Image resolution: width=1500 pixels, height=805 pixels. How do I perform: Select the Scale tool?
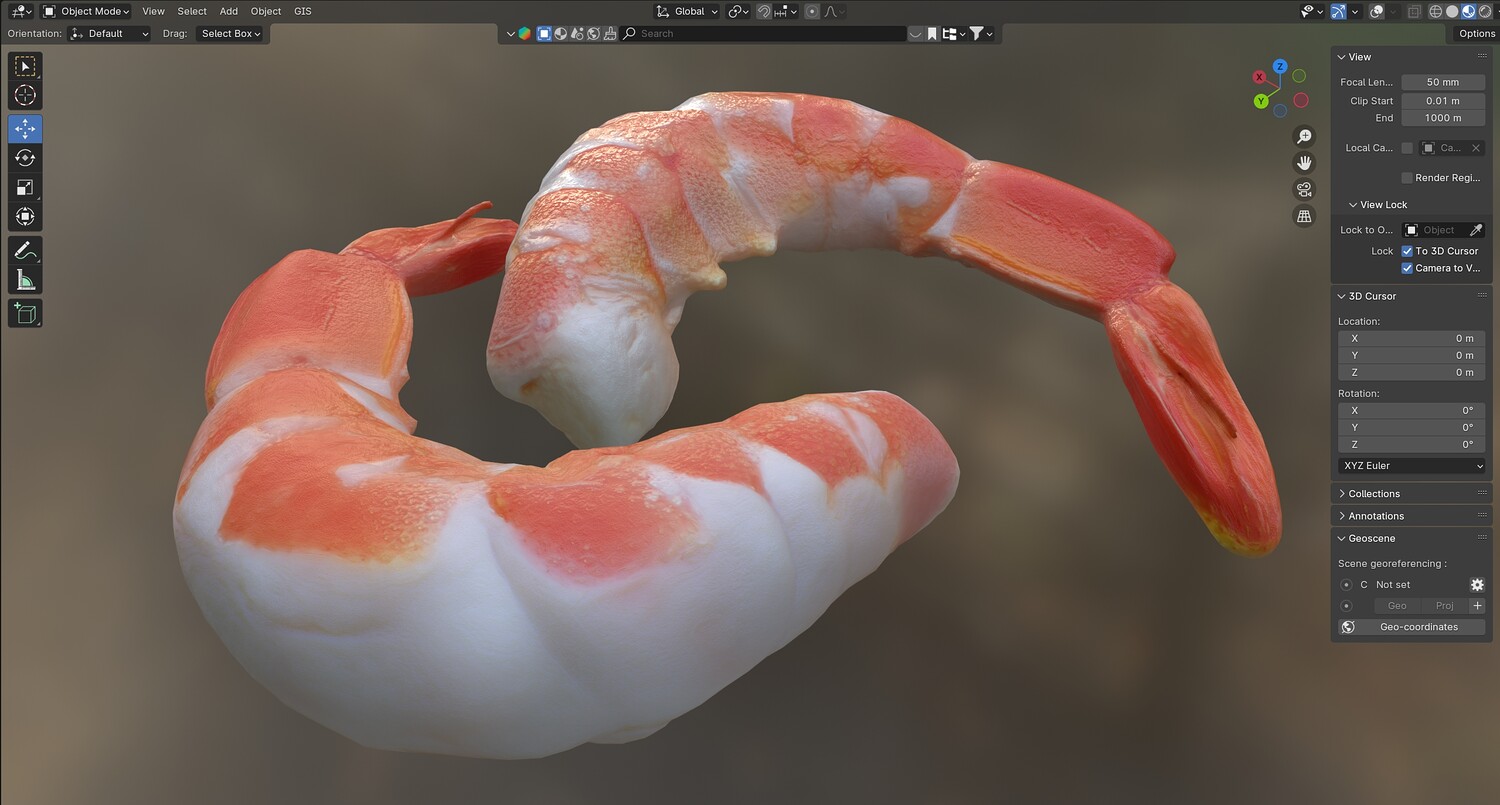point(25,187)
